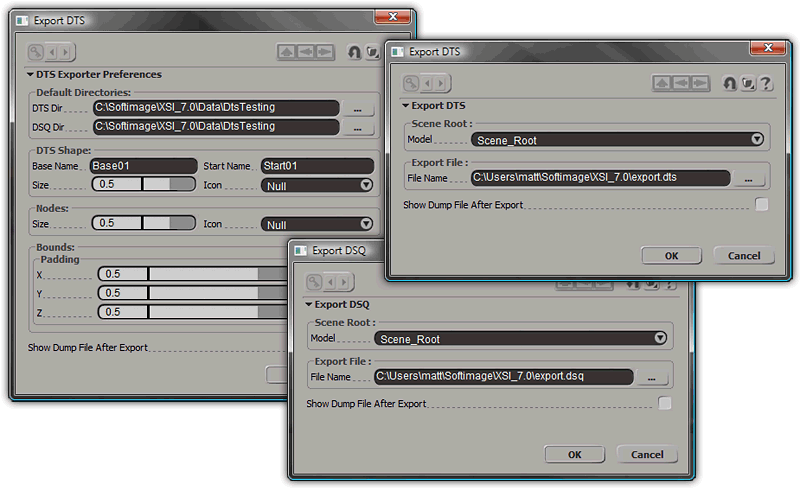Open the DTS Shape Icon dropdown
The height and width of the screenshot is (491, 800).
pyautogui.click(x=317, y=184)
